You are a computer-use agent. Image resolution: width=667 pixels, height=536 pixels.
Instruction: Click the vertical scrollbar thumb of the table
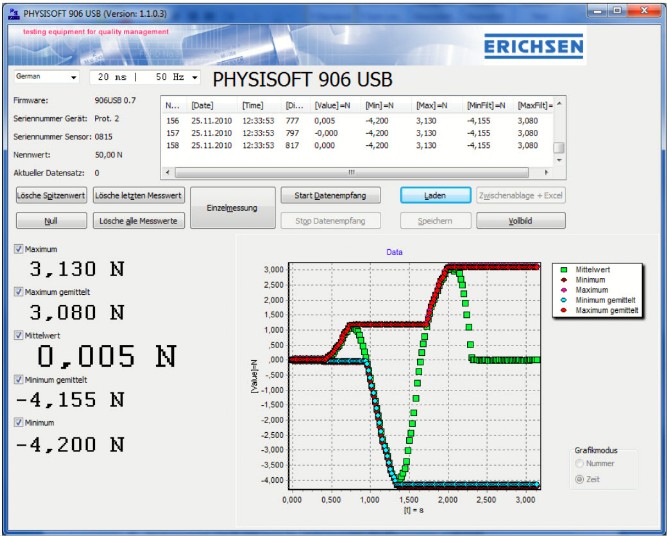[559, 148]
